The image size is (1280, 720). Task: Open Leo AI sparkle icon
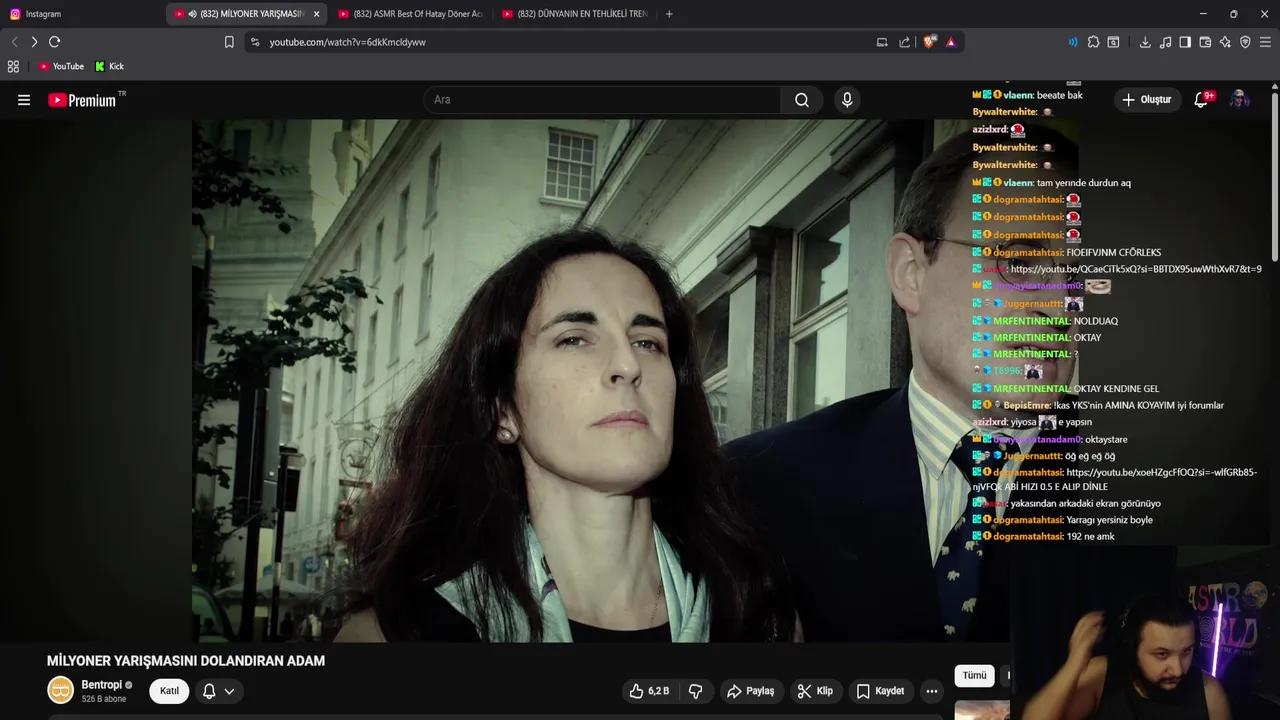tap(1225, 42)
